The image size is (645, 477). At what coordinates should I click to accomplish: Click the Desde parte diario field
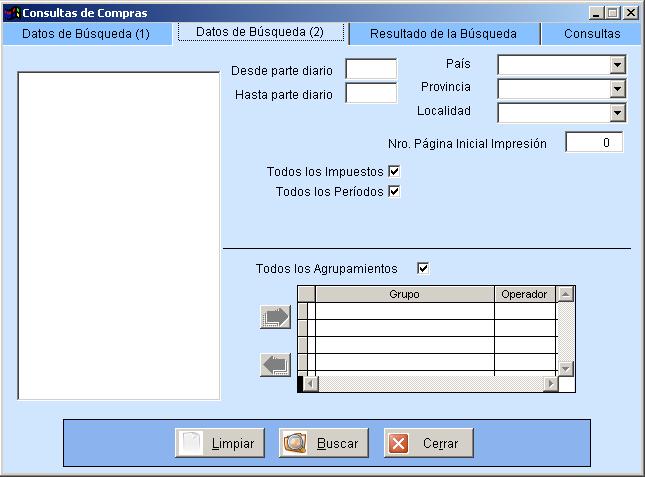pos(371,69)
